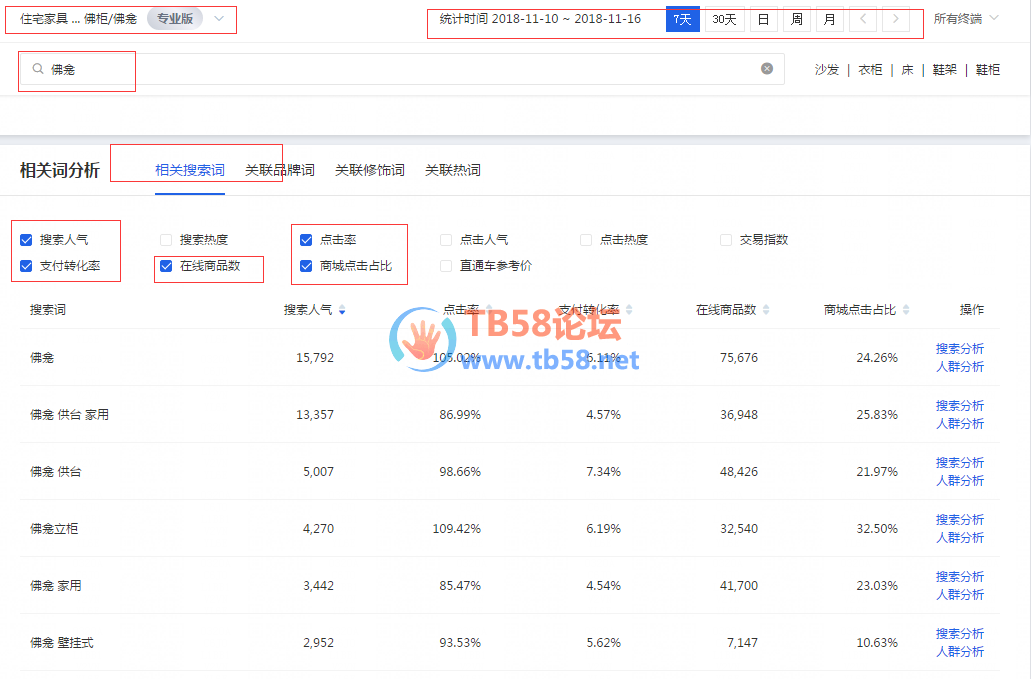Click the 沙发 suggested keyword
1031x679 pixels.
827,70
